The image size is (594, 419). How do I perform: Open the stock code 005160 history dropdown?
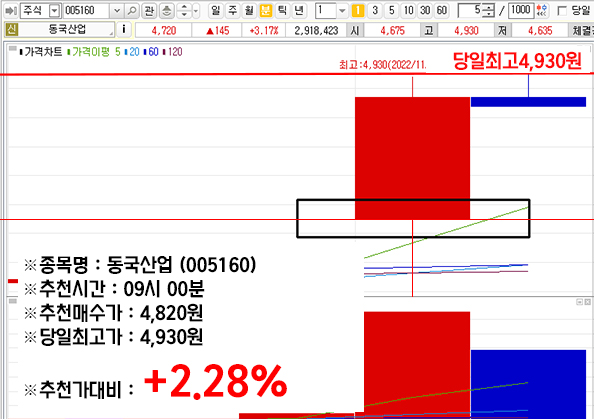point(117,11)
